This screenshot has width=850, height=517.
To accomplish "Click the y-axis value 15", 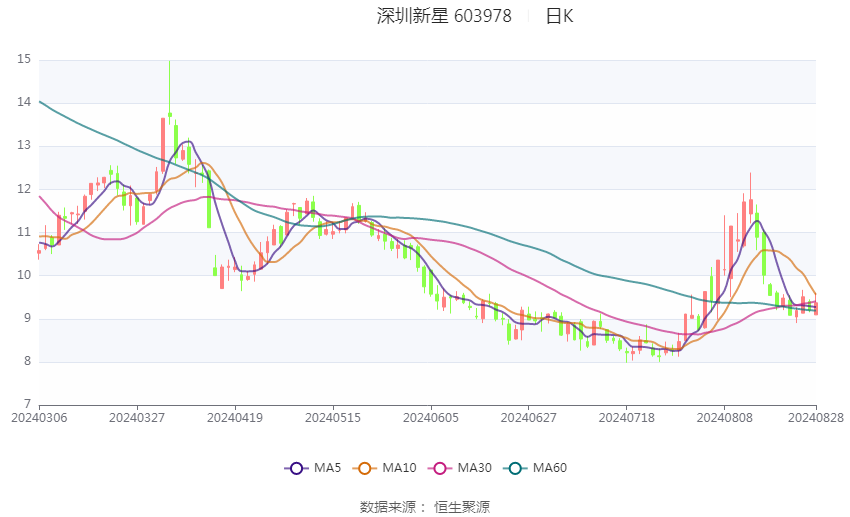I will point(24,59).
